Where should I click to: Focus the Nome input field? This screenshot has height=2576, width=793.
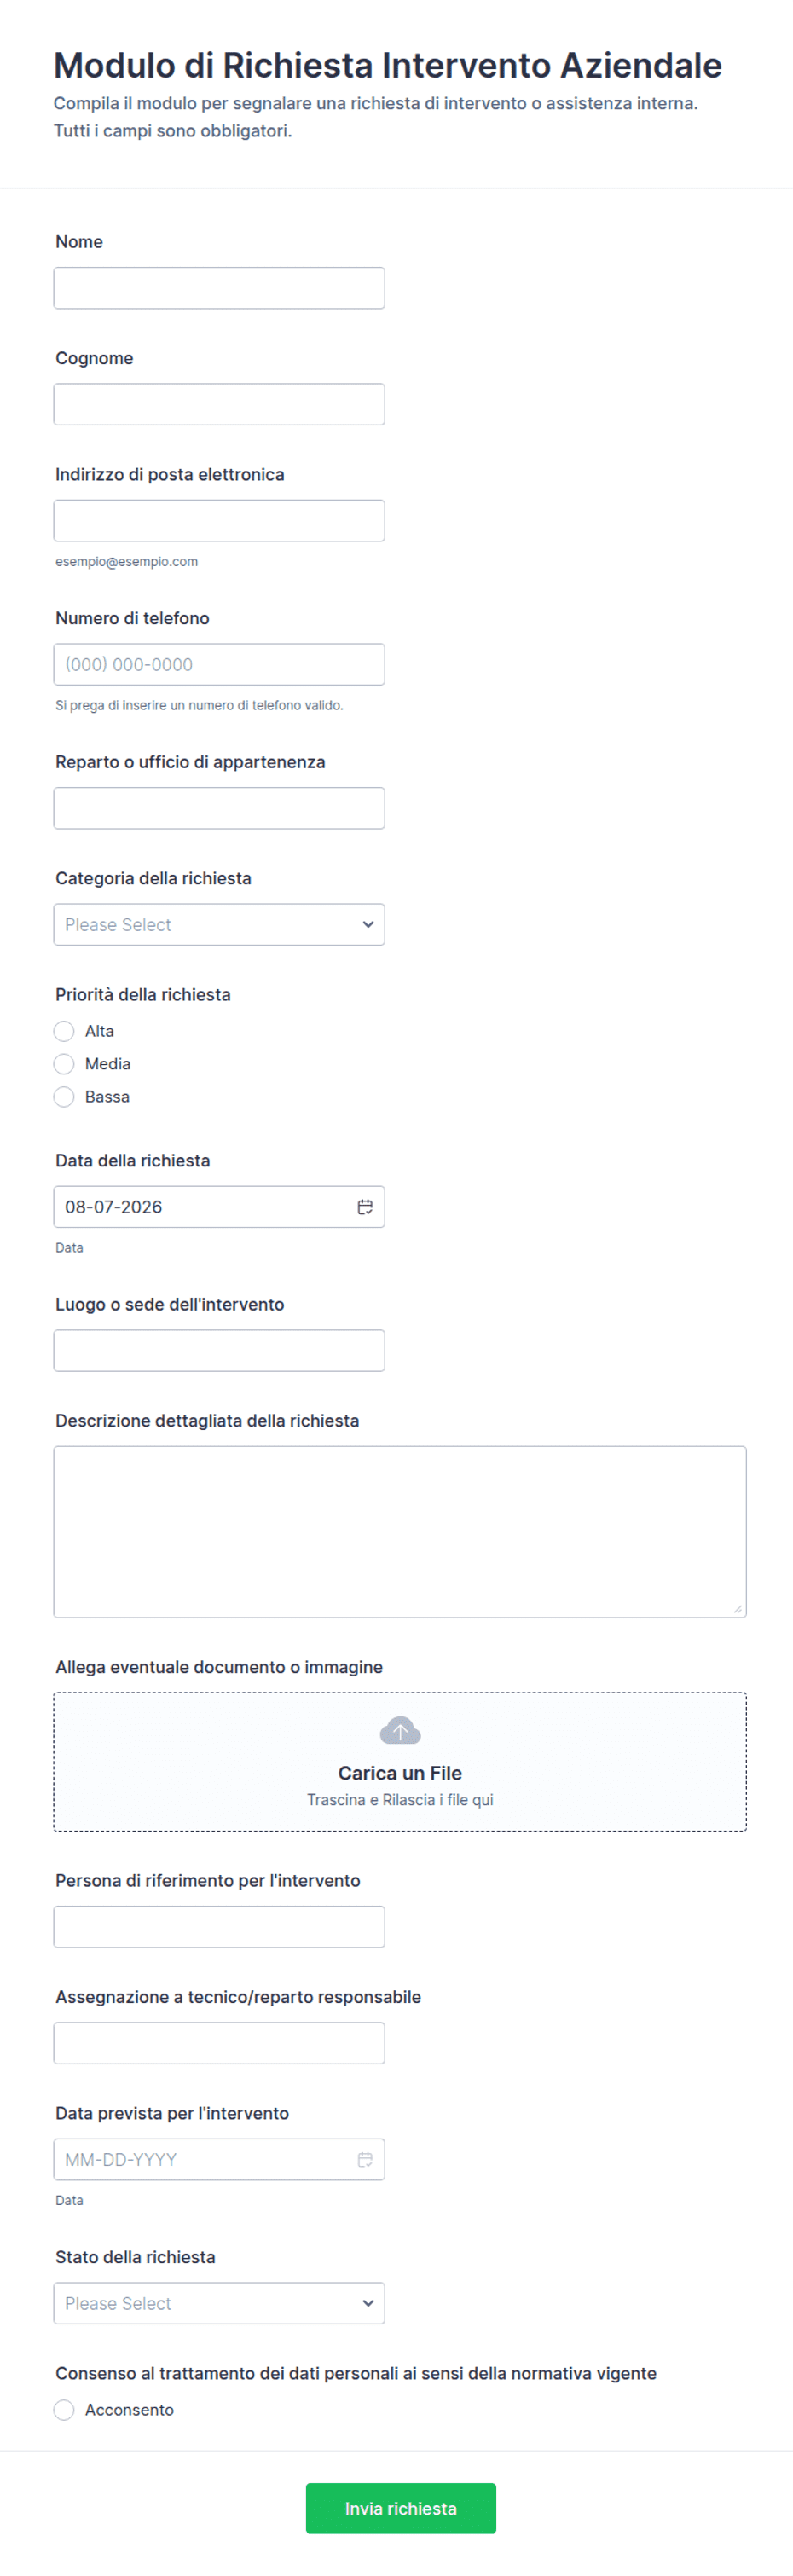(x=219, y=288)
